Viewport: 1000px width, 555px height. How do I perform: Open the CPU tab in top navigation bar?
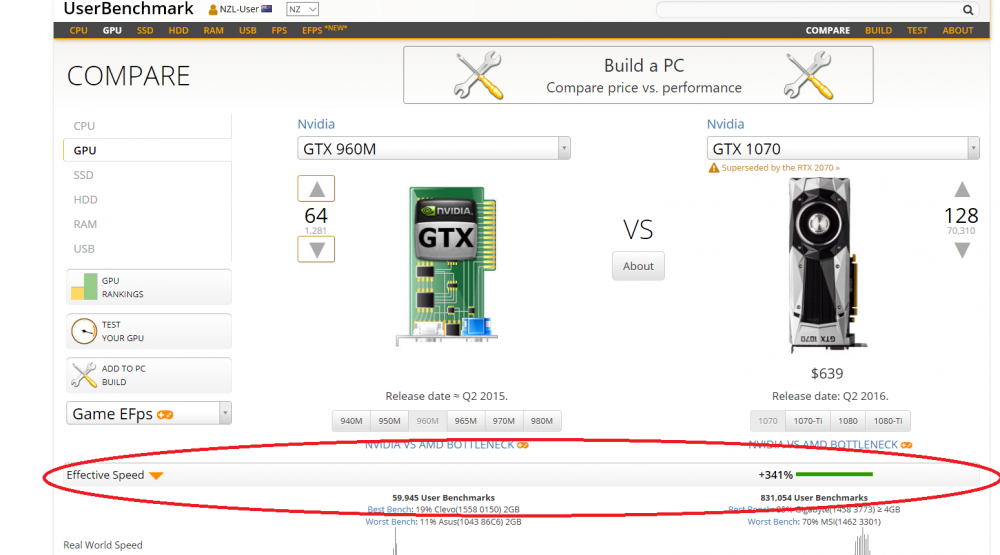tap(78, 31)
